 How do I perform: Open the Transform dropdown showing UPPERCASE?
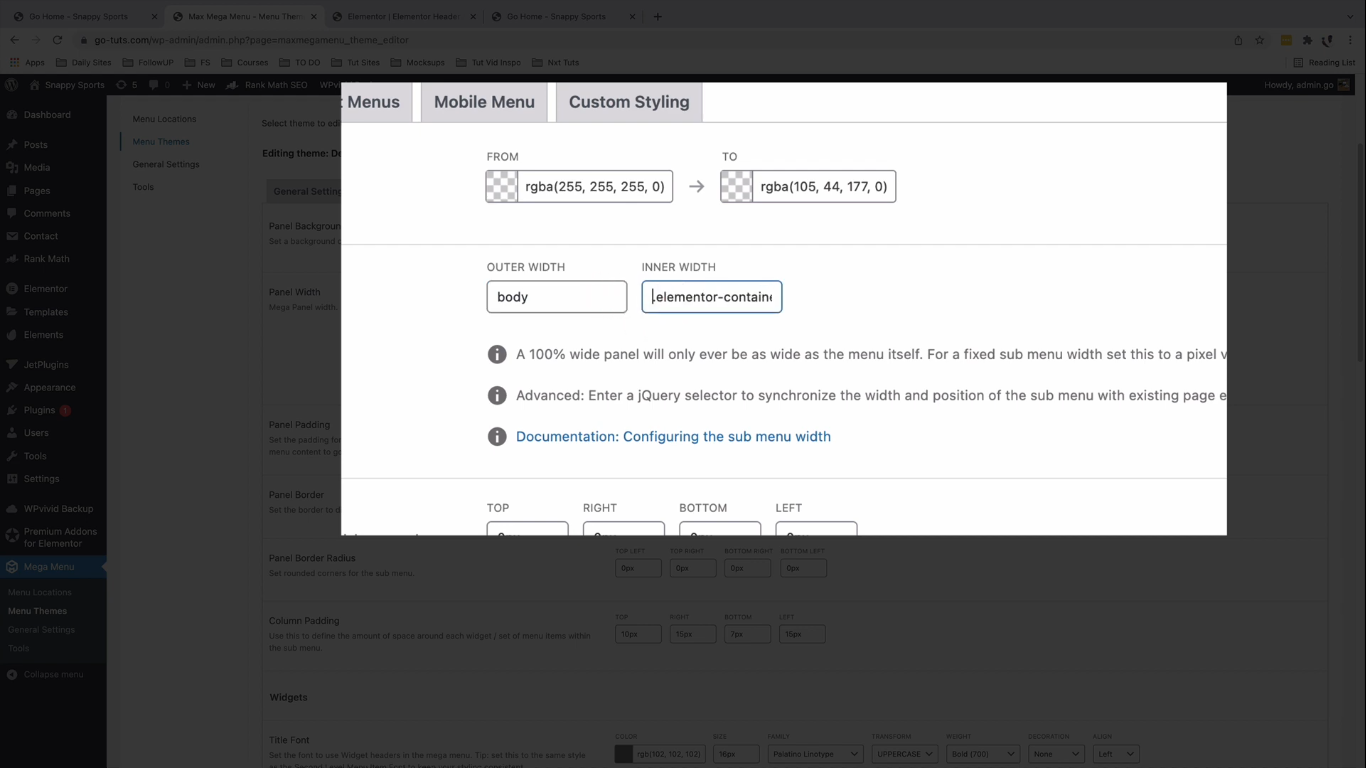click(904, 754)
